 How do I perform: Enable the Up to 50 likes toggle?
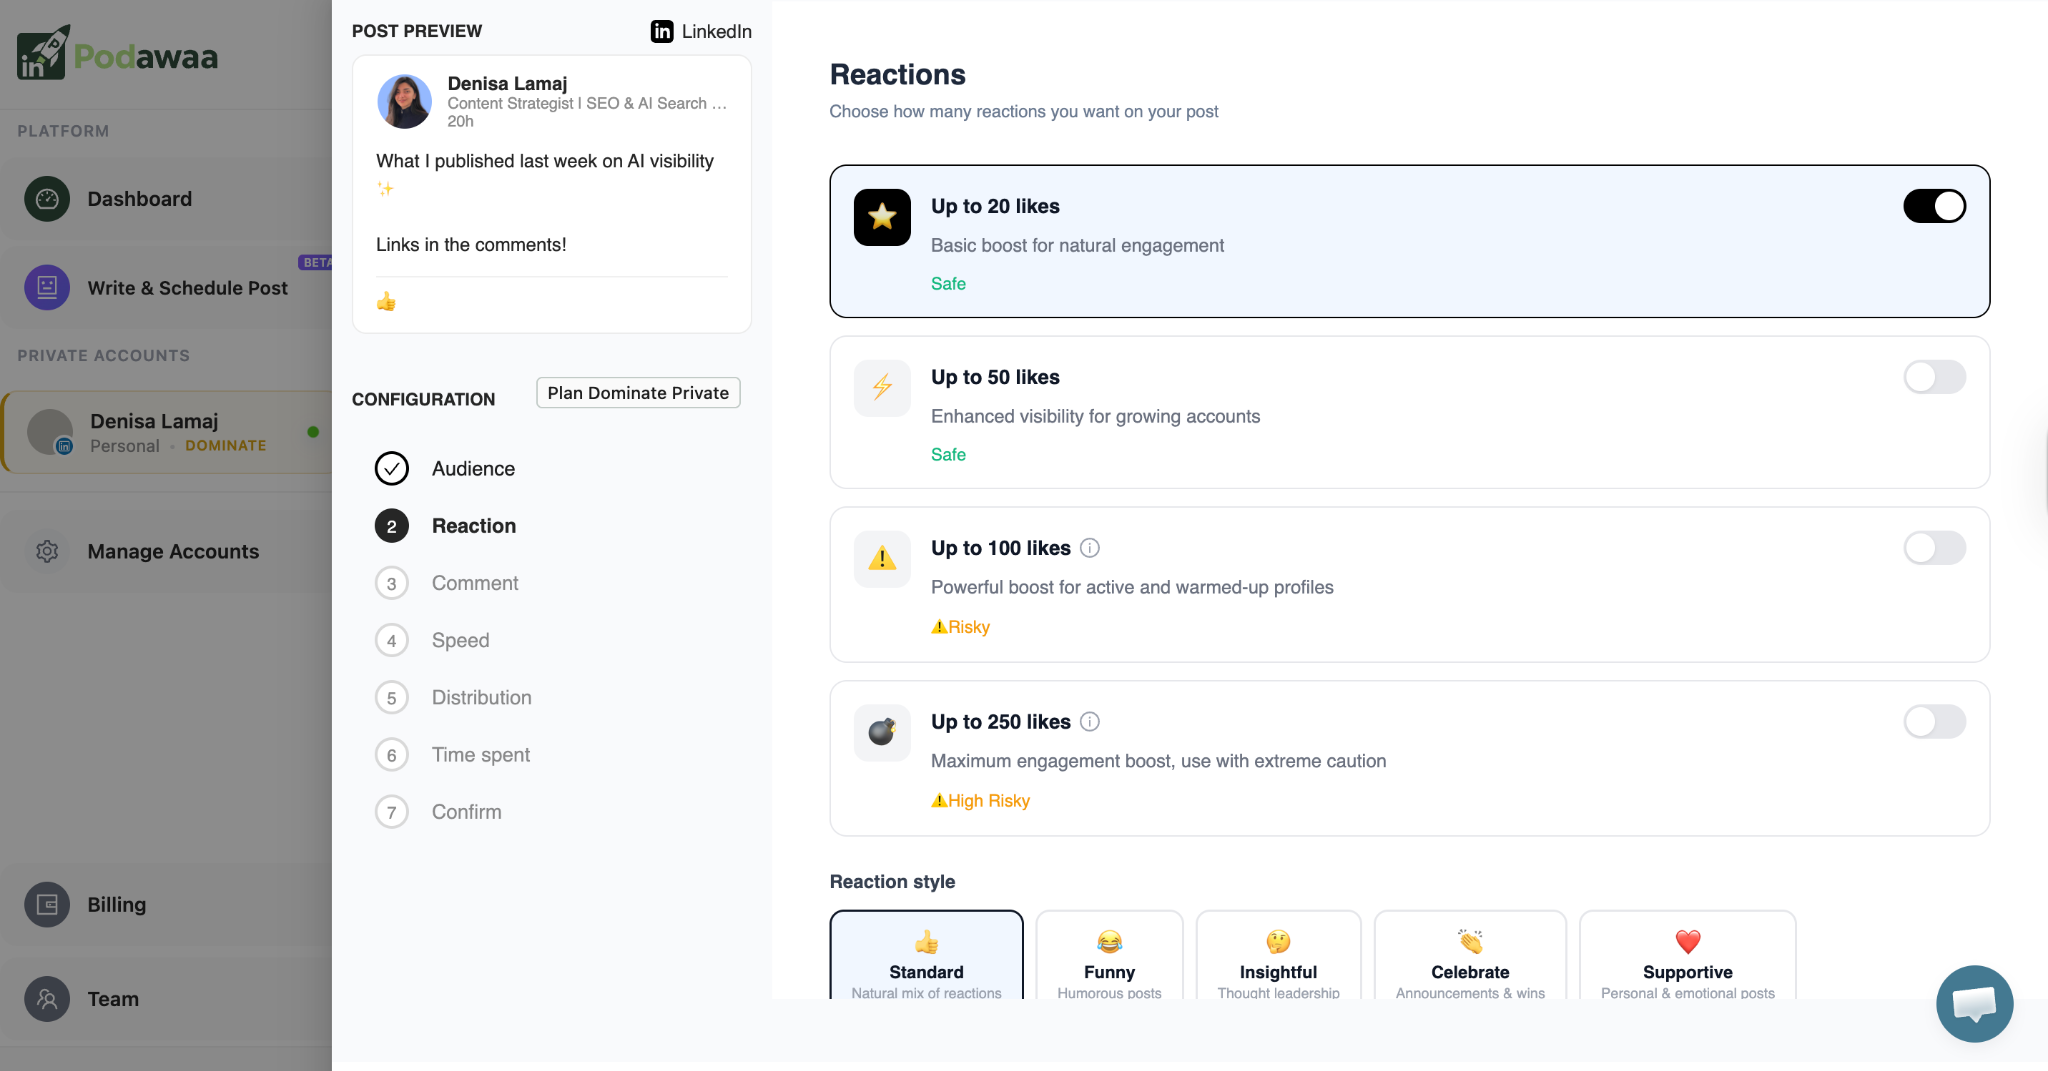(1933, 377)
